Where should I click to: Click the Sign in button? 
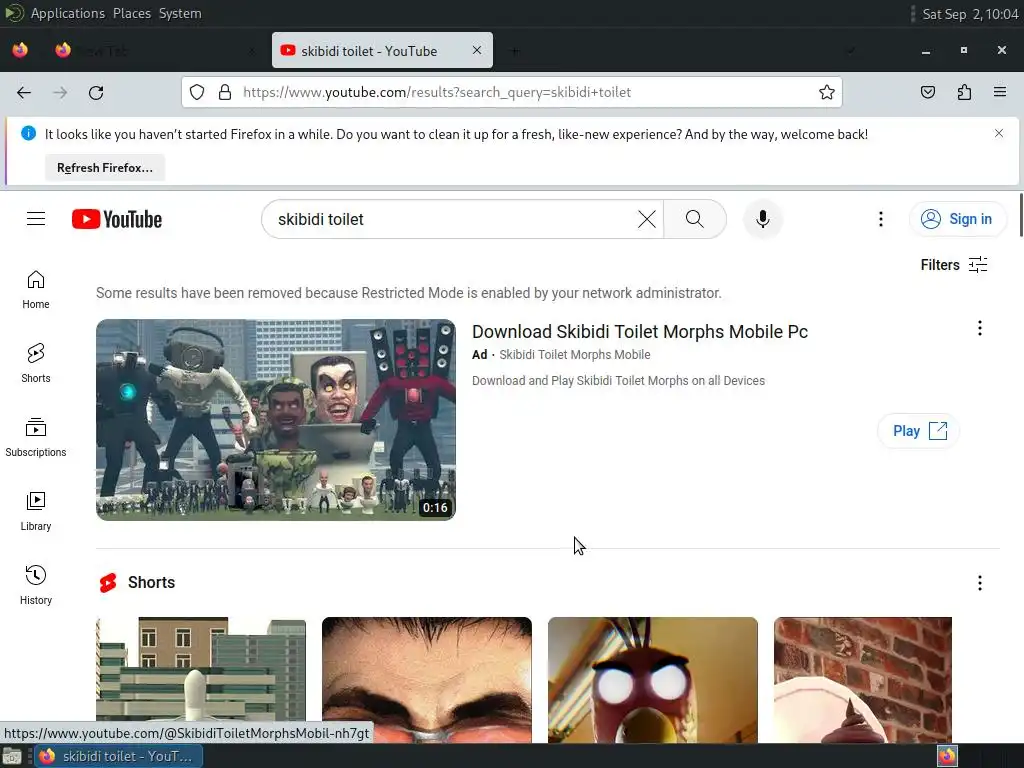pos(957,219)
